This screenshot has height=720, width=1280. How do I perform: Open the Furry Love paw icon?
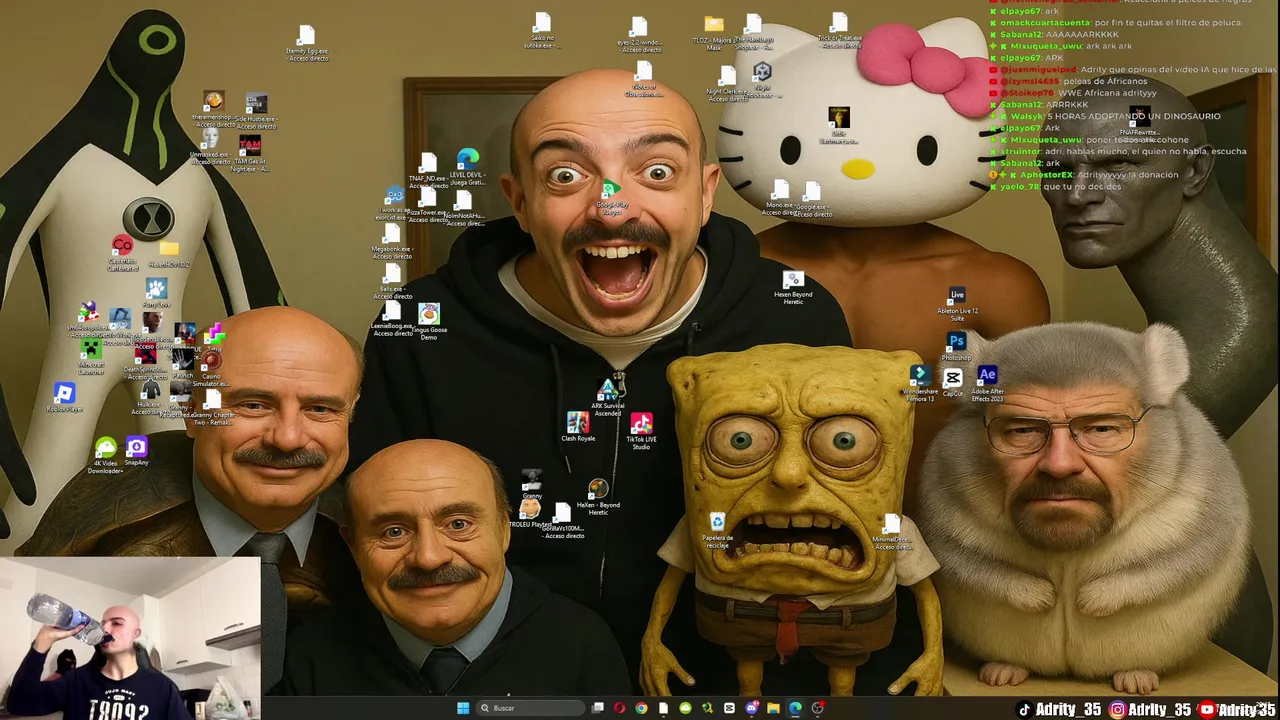tap(156, 289)
